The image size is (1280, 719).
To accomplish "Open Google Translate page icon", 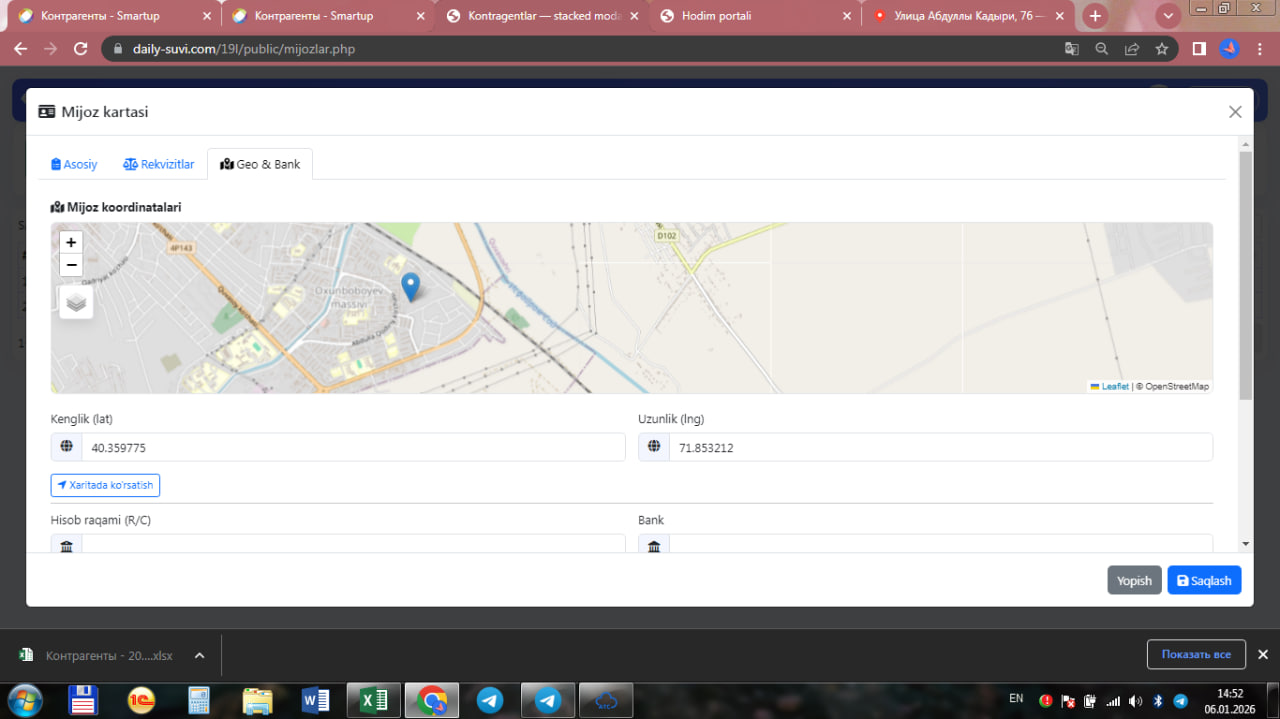I will (x=1071, y=48).
